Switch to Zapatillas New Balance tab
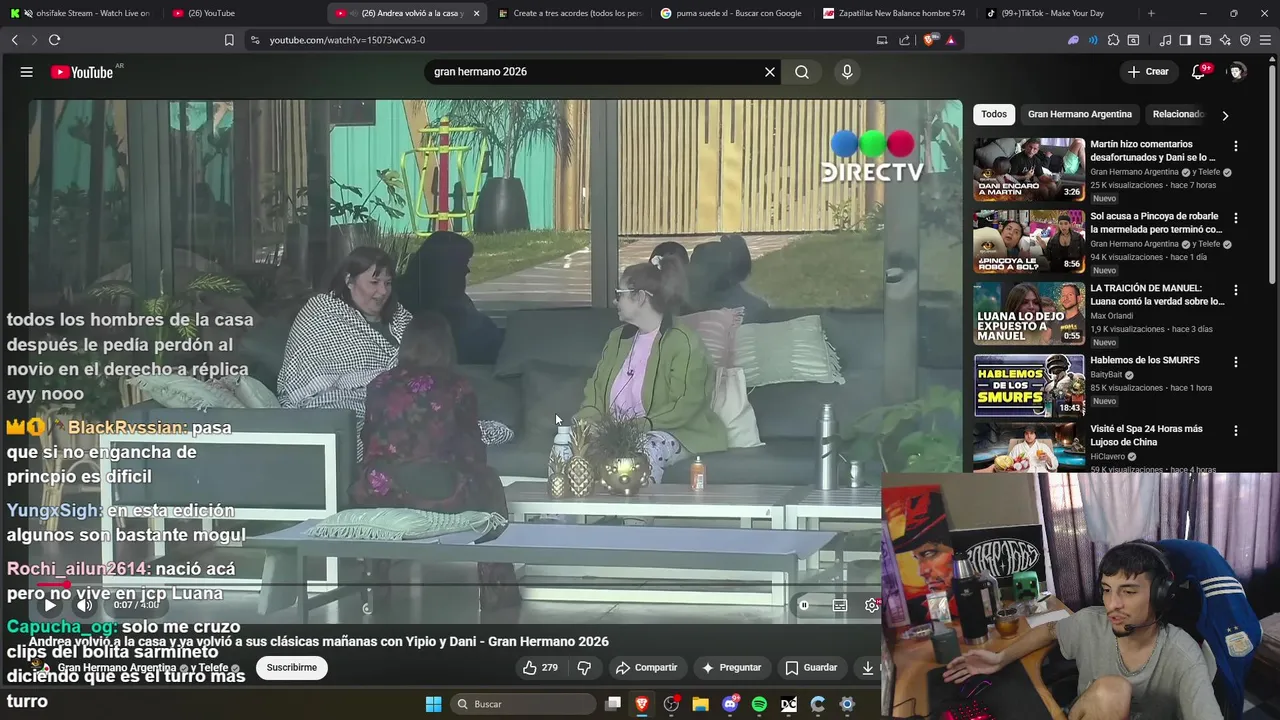 tap(895, 13)
